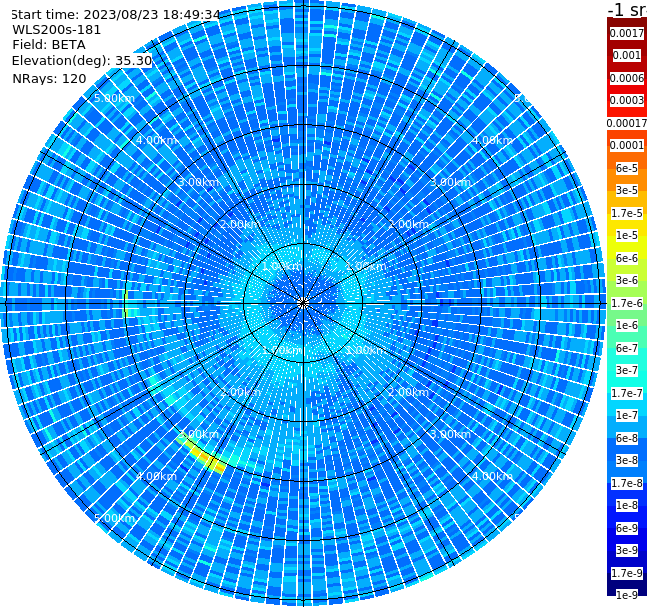Select the southeast 4.00km range ring label
This screenshot has height=607, width=647.
[x=492, y=476]
